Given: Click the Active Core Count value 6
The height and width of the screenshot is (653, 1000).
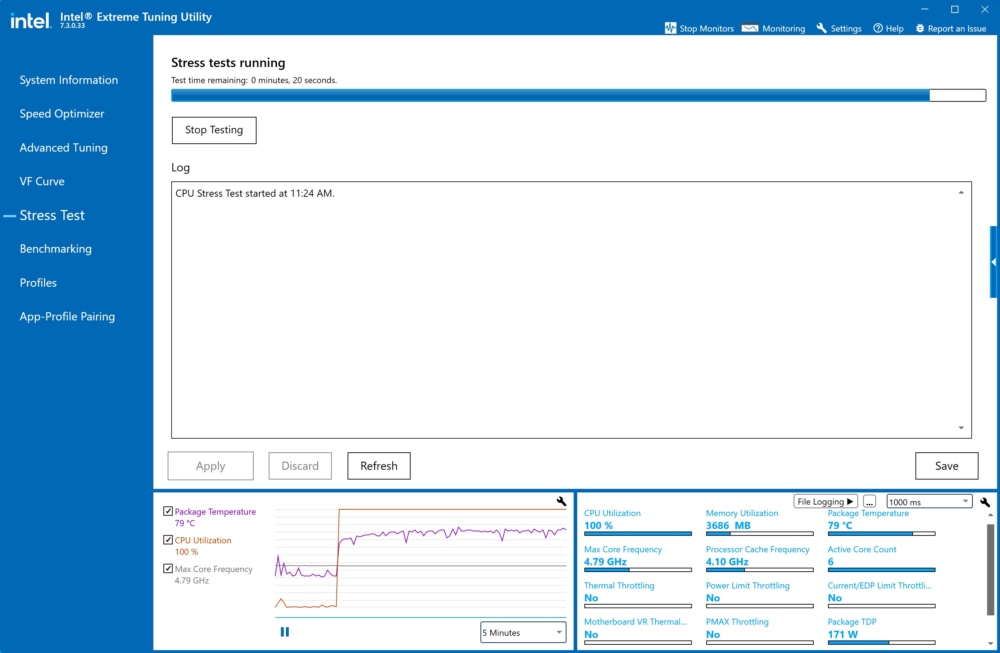Looking at the screenshot, I should coord(831,562).
